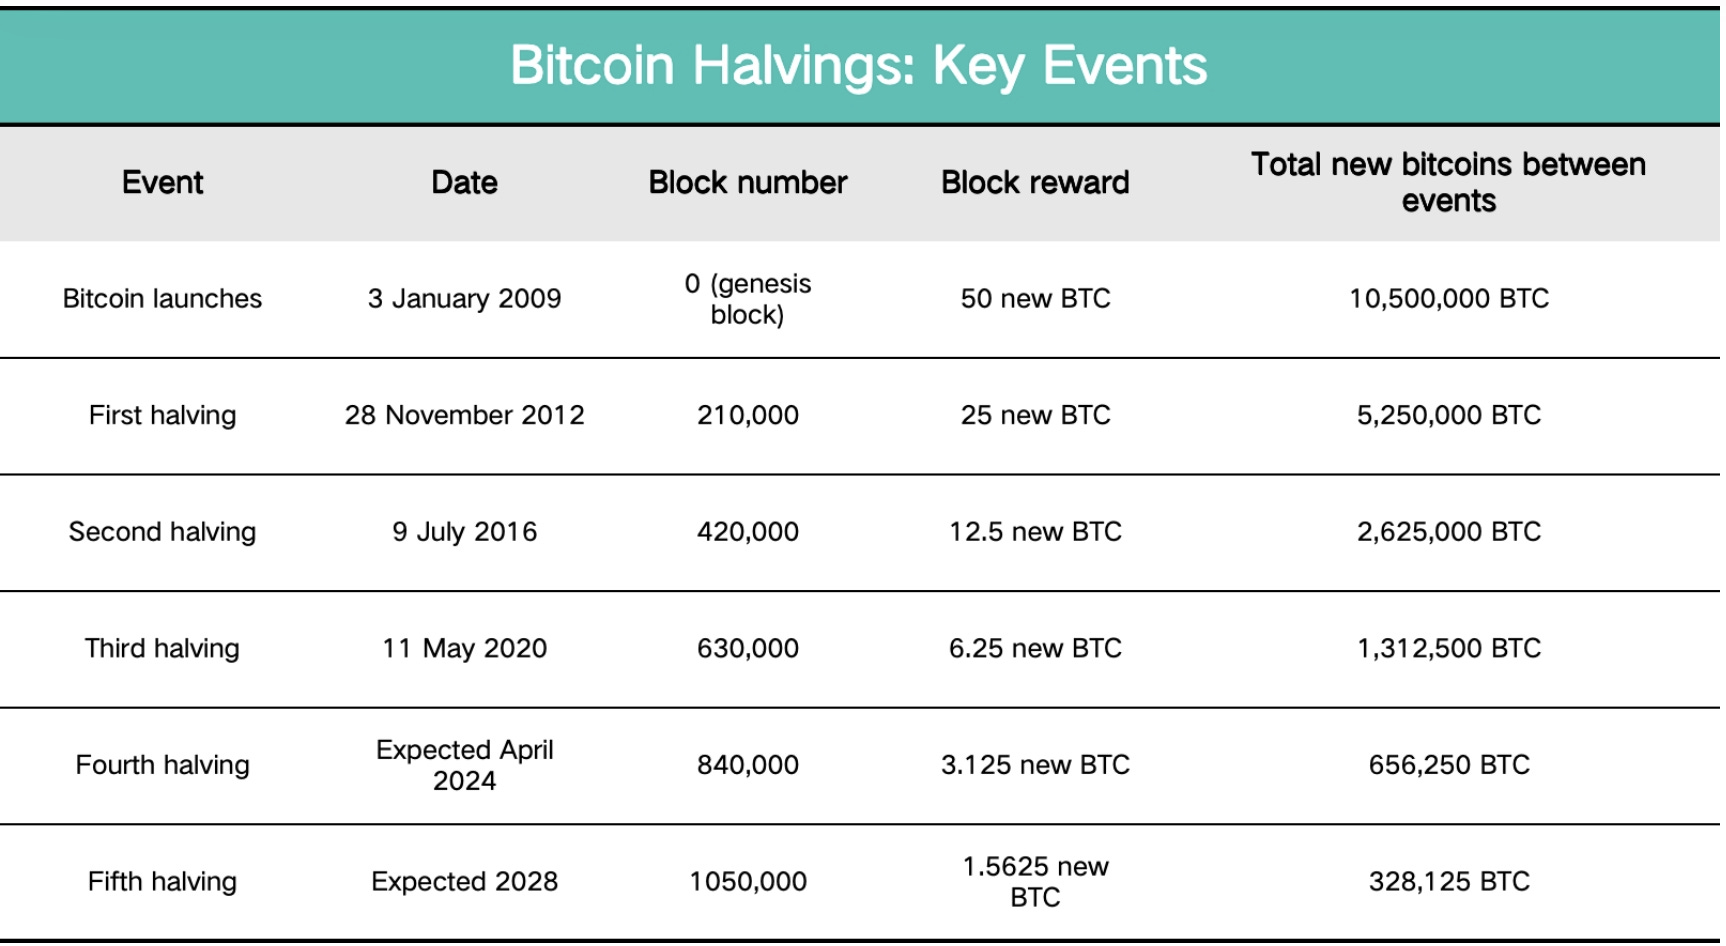Select the '50 new BTC' reward cell
The image size is (1726, 946).
1035,299
